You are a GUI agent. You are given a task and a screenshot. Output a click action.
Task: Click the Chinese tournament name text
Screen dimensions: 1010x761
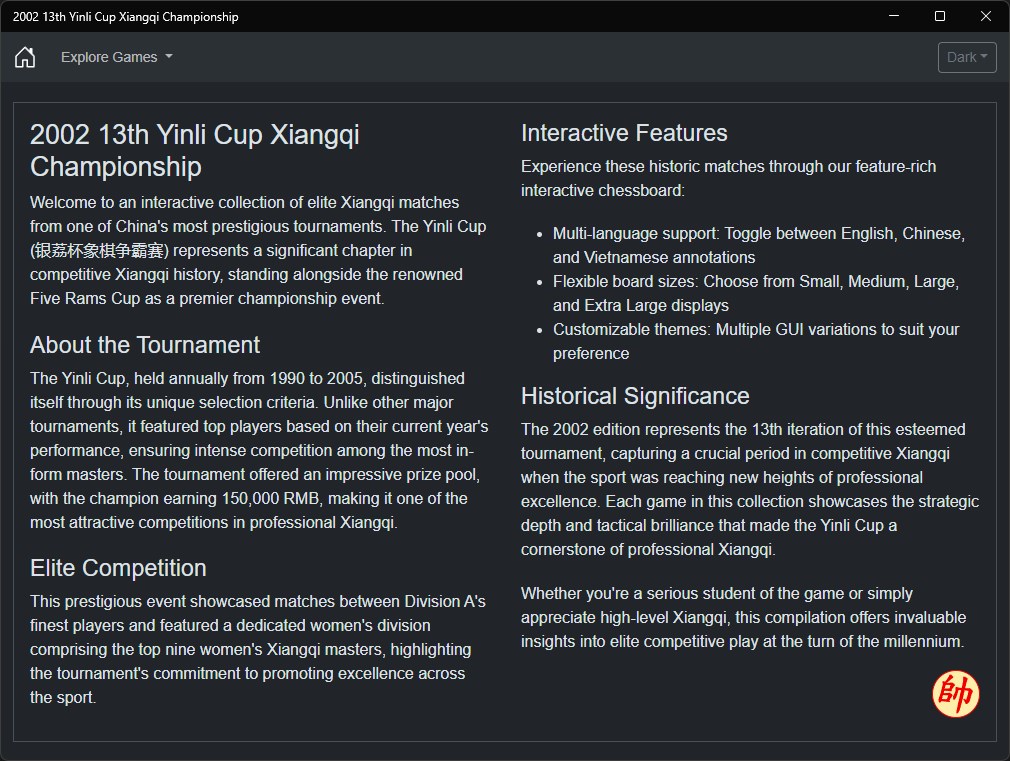pos(99,251)
